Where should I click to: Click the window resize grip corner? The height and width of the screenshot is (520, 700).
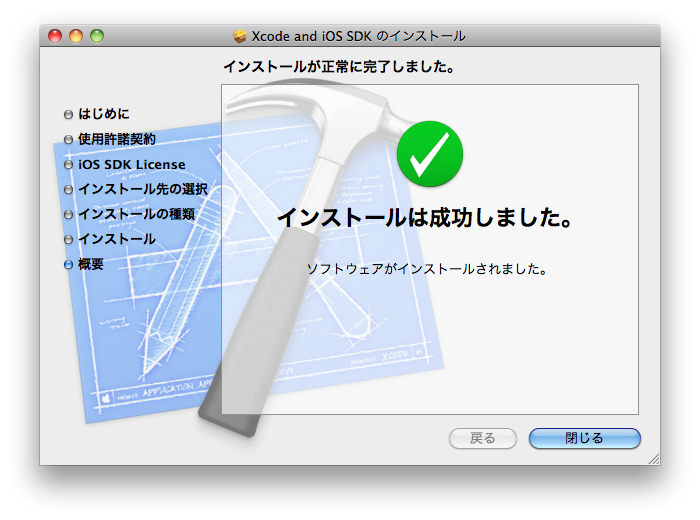click(x=654, y=458)
